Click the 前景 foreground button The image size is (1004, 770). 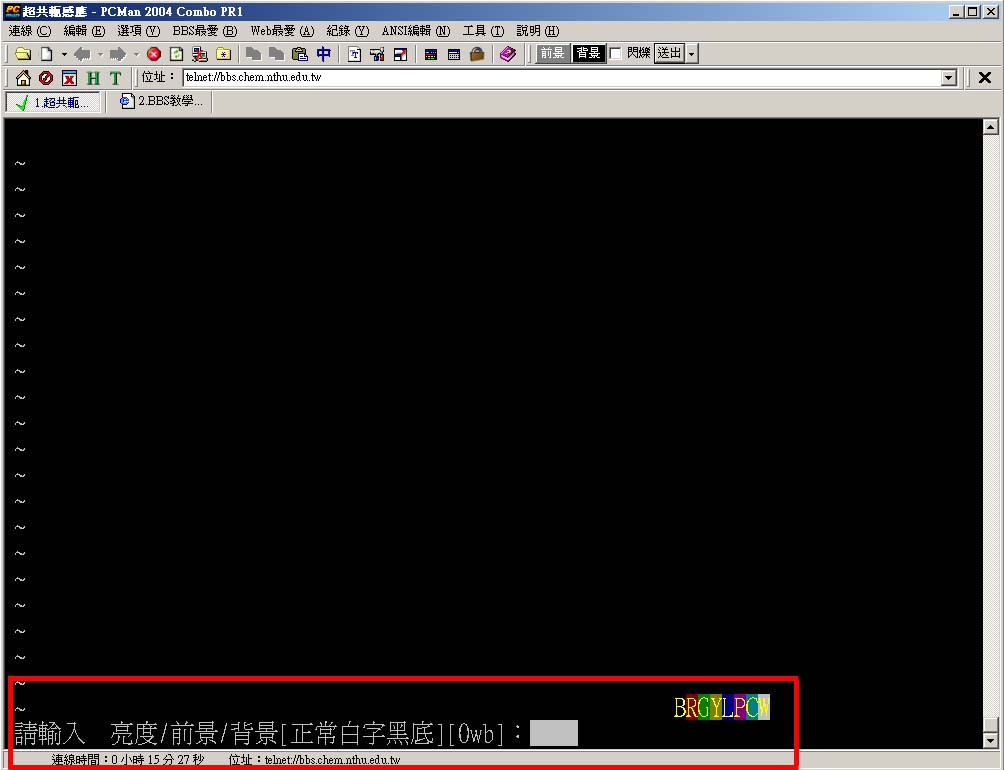pyautogui.click(x=552, y=53)
